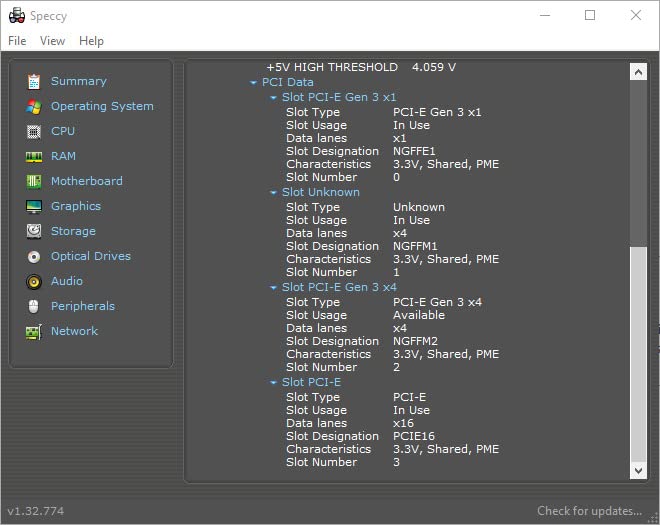Image resolution: width=660 pixels, height=525 pixels.
Task: Collapse the Slot Unknown node
Action: 273,193
